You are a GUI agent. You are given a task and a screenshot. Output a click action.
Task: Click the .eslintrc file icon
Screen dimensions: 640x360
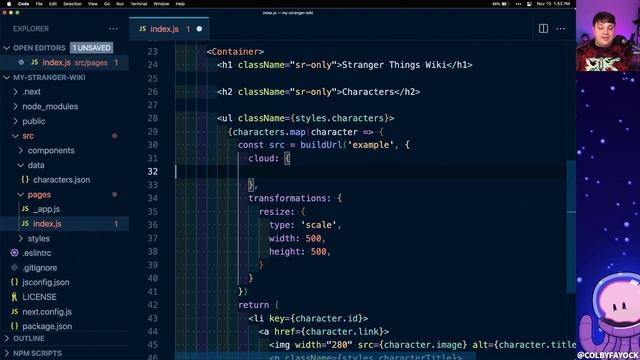[14, 253]
